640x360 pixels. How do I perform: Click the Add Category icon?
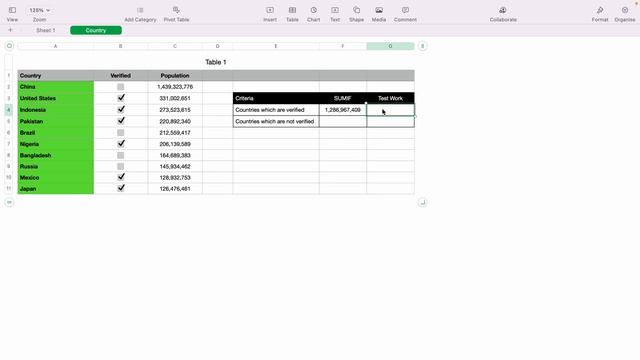pos(140,10)
